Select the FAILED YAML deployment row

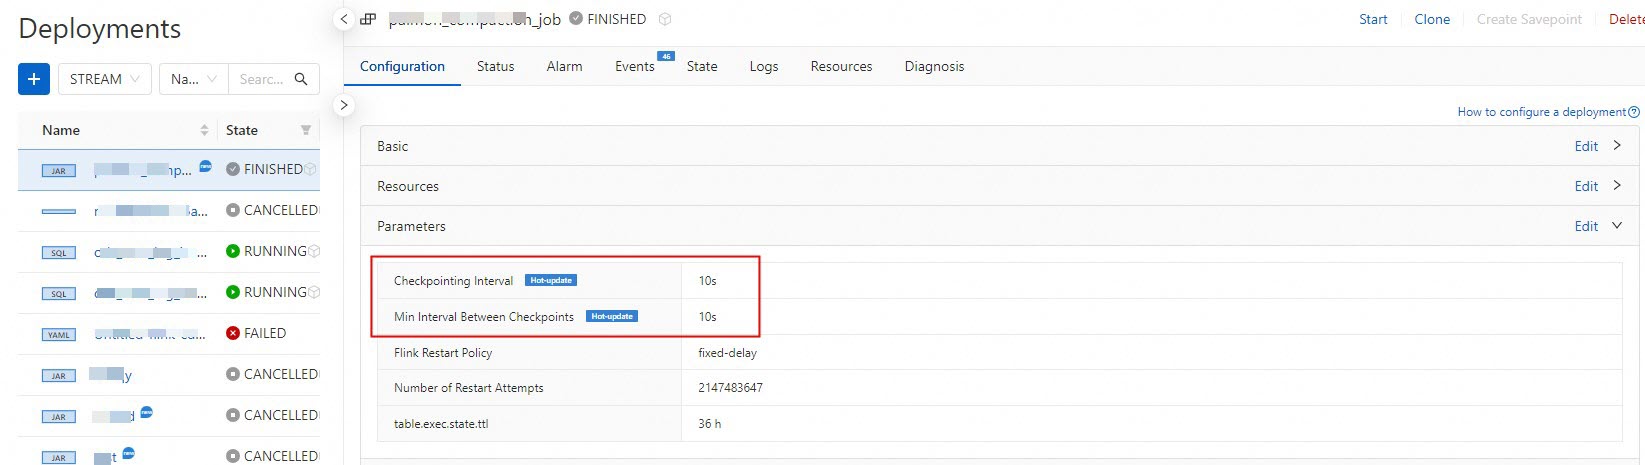coord(169,333)
